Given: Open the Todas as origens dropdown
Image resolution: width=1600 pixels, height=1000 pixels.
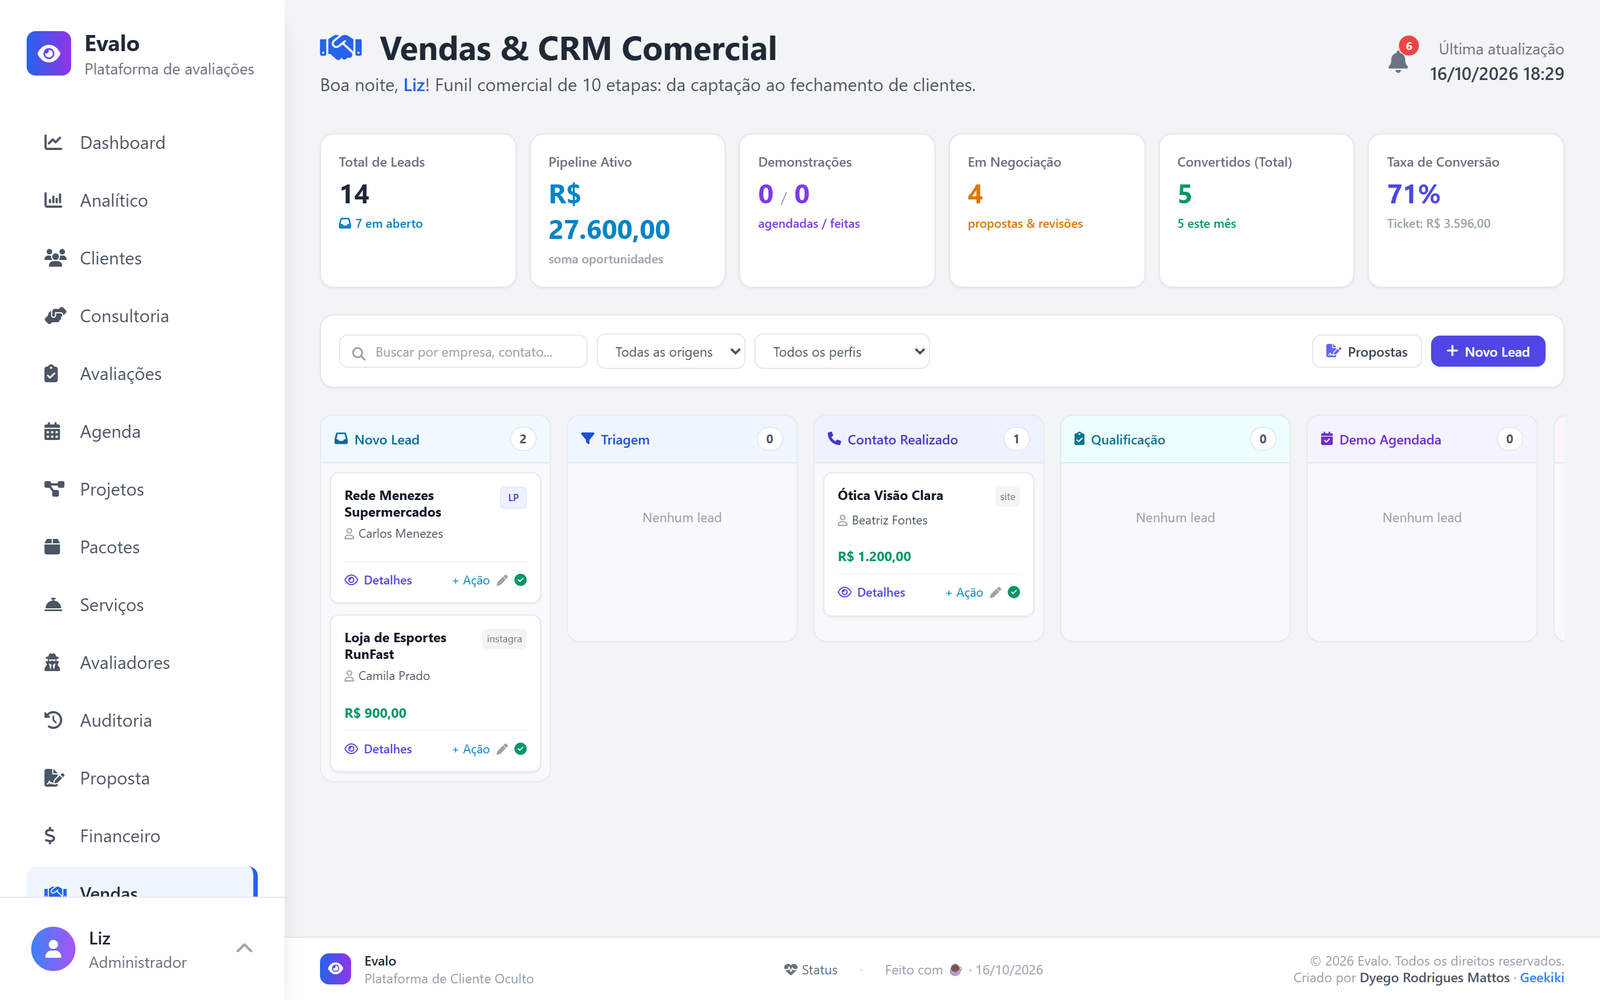Looking at the screenshot, I should click(x=671, y=352).
